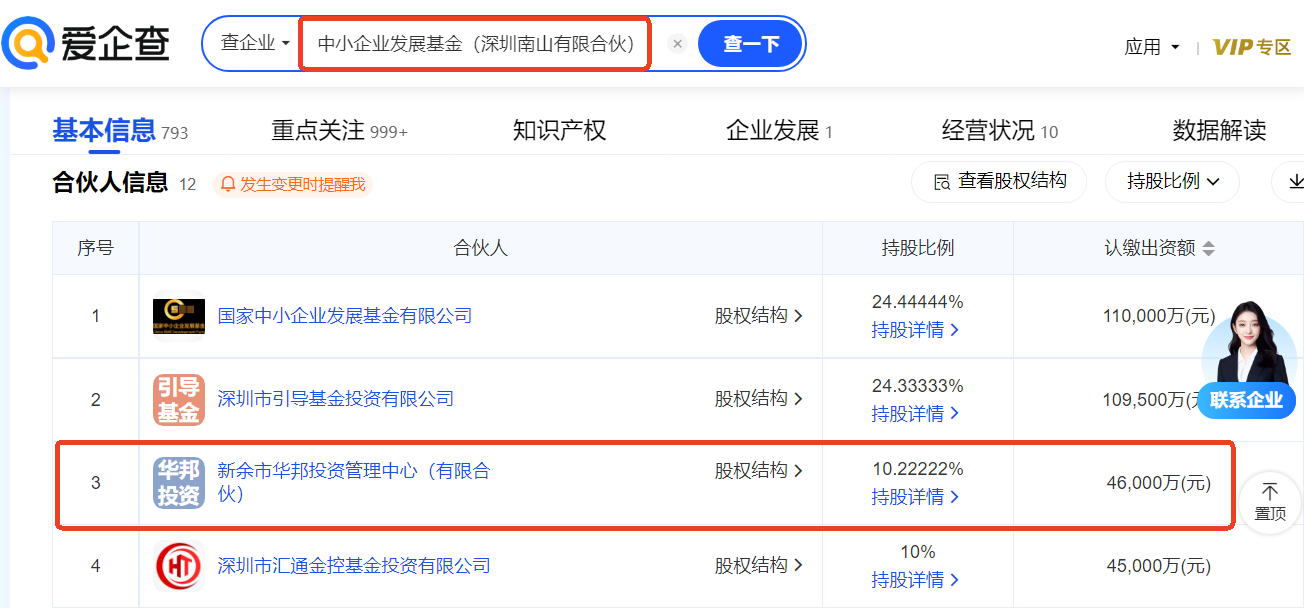Open 持股详情 for 新余市华邦投资管理中心
This screenshot has width=1304, height=608.
(x=915, y=496)
